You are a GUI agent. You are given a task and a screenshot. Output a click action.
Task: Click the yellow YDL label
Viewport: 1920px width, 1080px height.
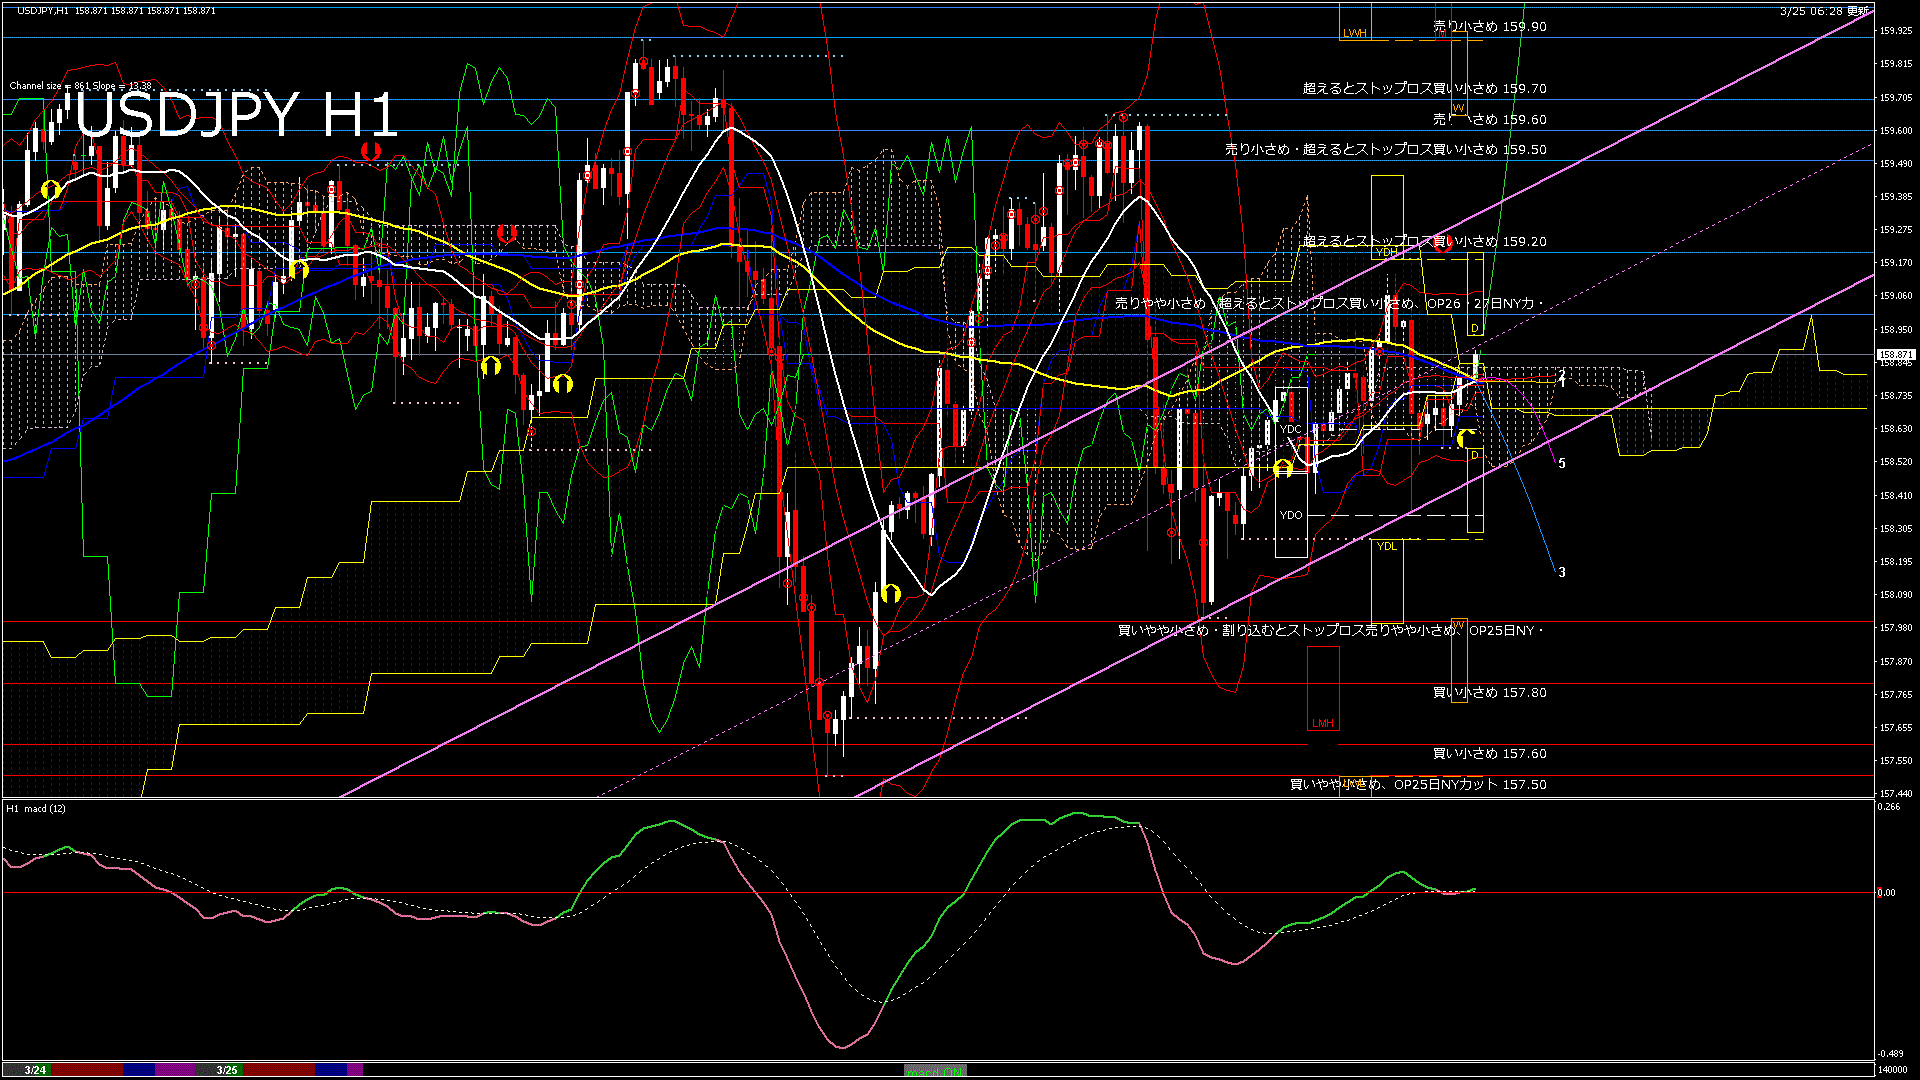pyautogui.click(x=1386, y=546)
